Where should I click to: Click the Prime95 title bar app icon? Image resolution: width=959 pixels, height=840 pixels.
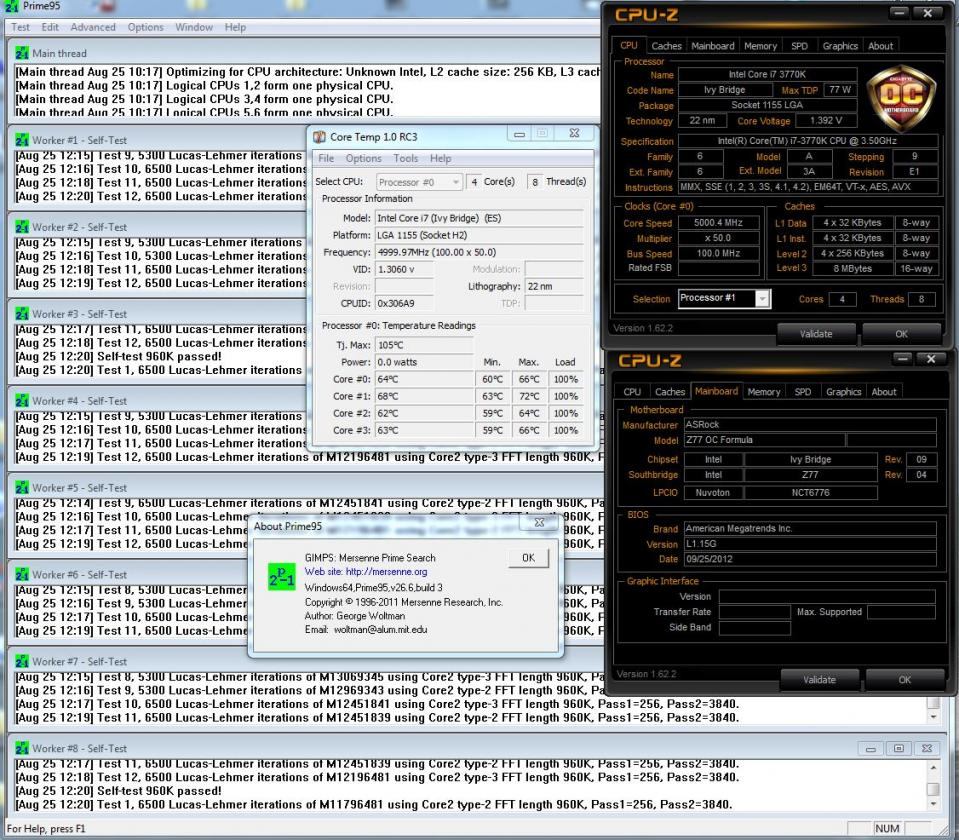pyautogui.click(x=12, y=6)
